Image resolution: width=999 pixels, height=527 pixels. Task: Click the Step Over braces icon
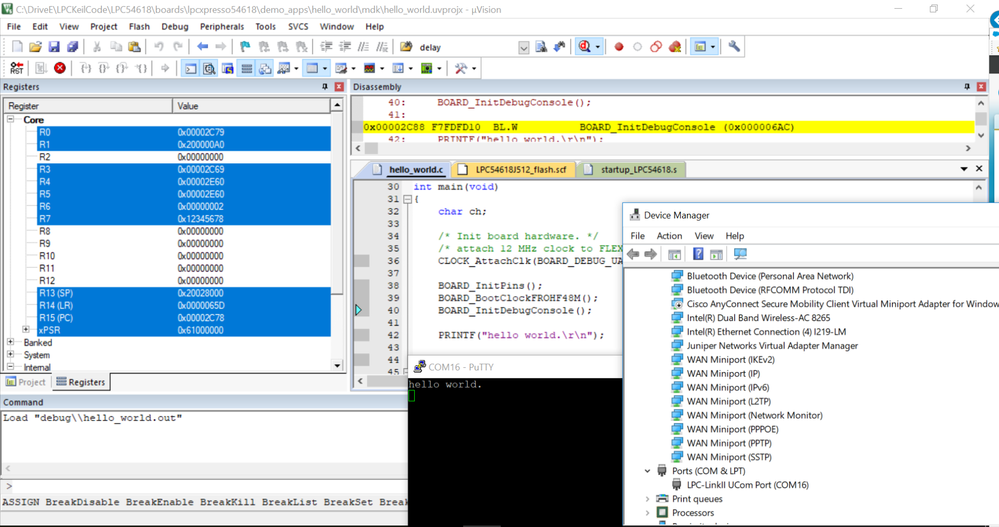[x=104, y=68]
